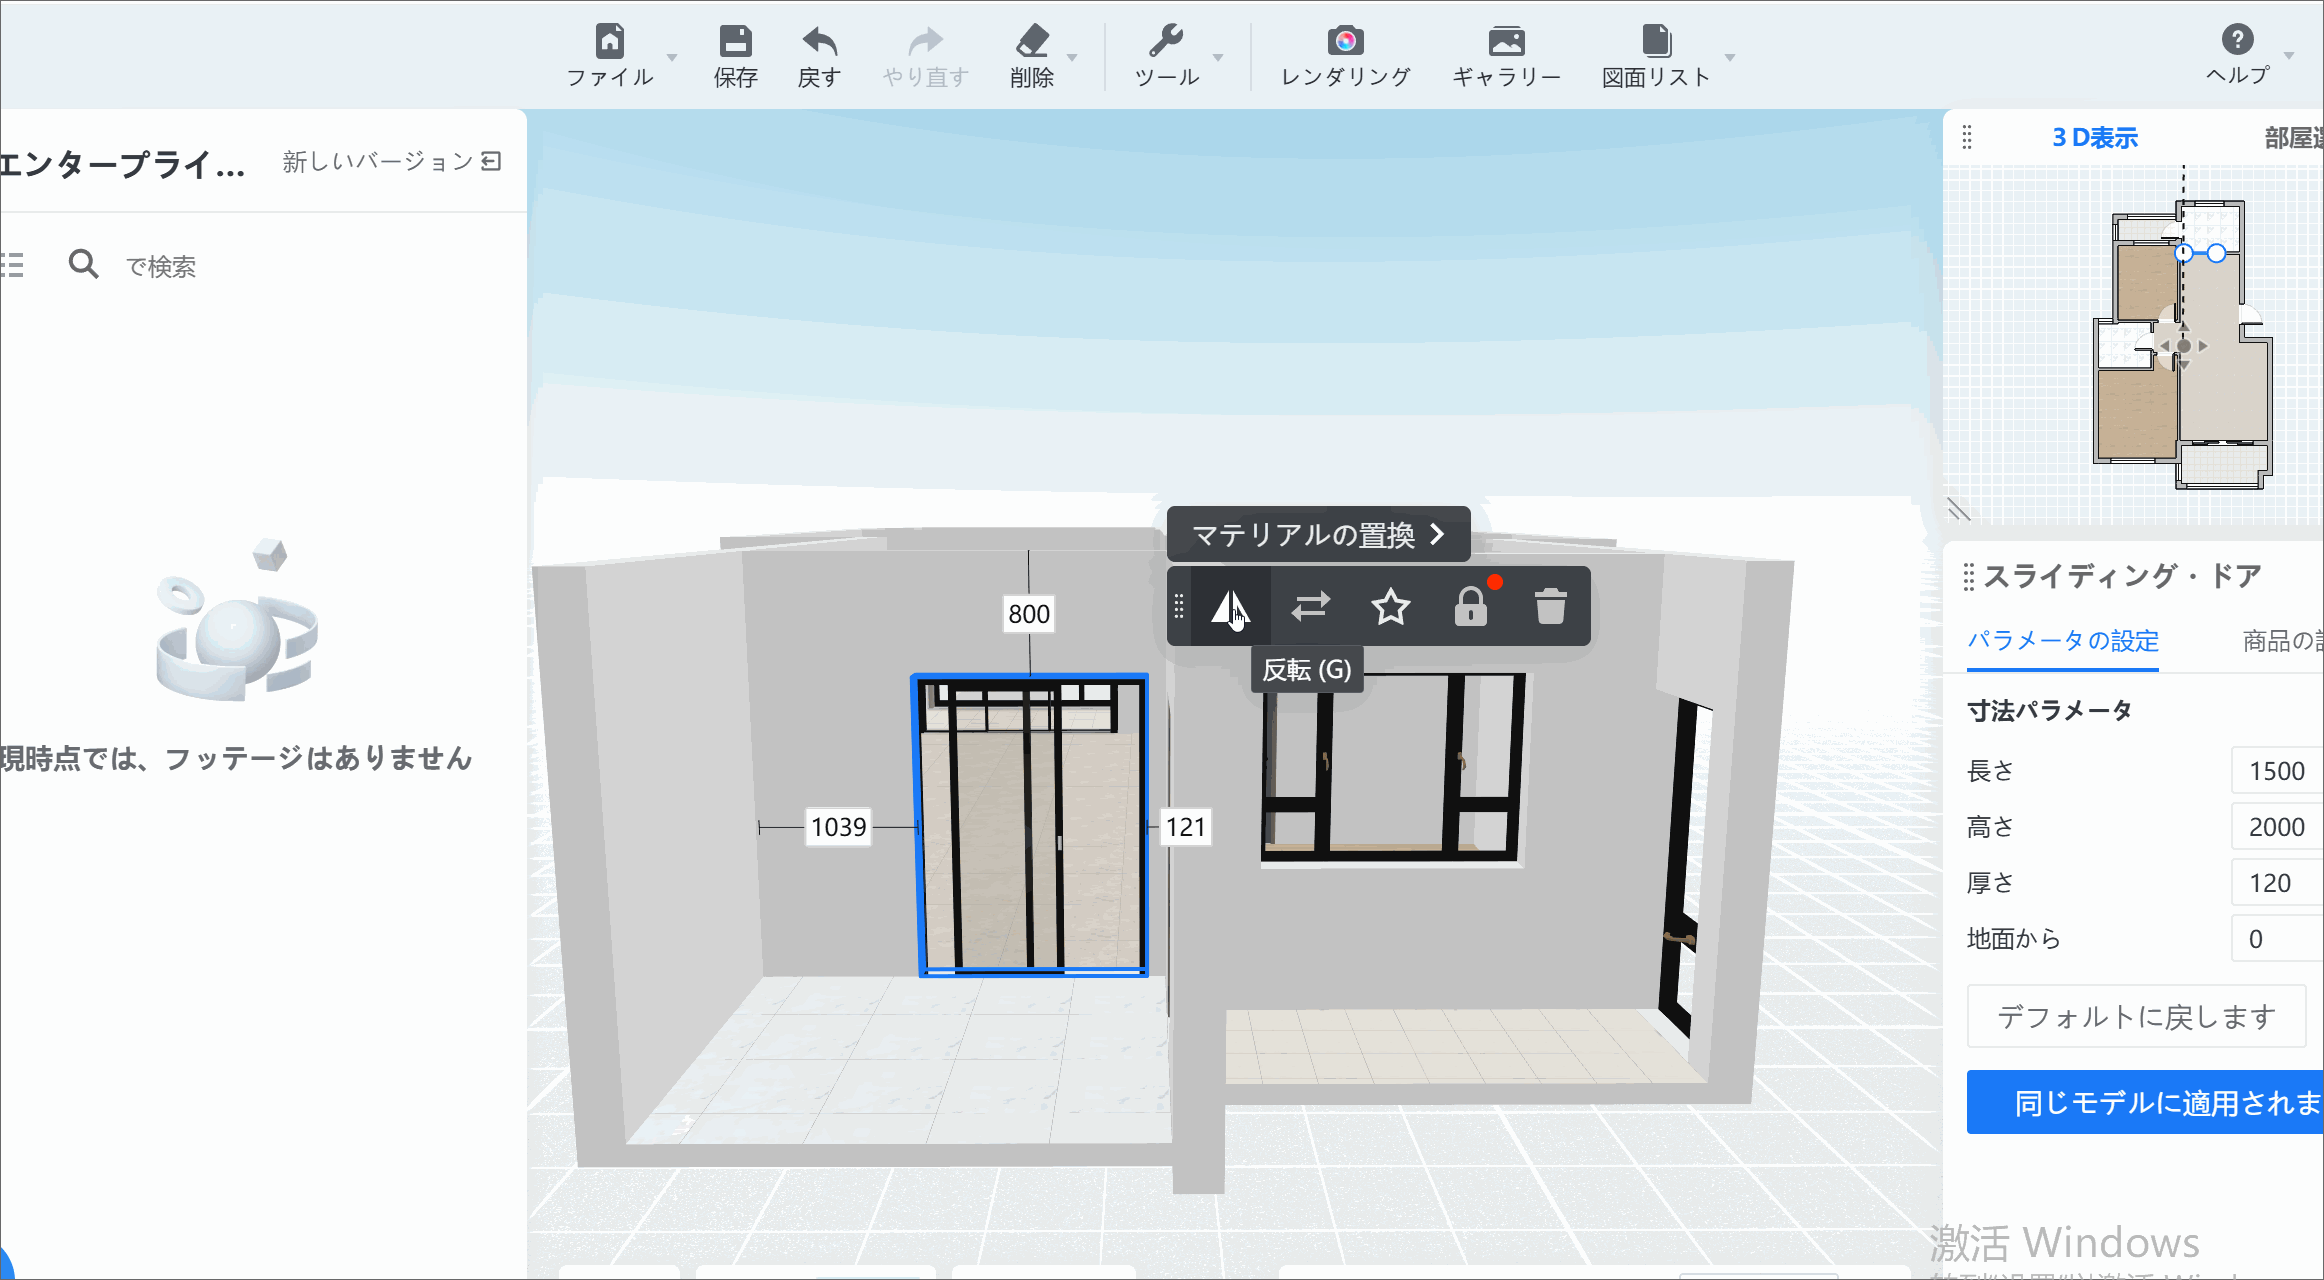This screenshot has width=2324, height=1280.
Task: Click the 寸法パラメータ section heading
Action: tap(2049, 711)
